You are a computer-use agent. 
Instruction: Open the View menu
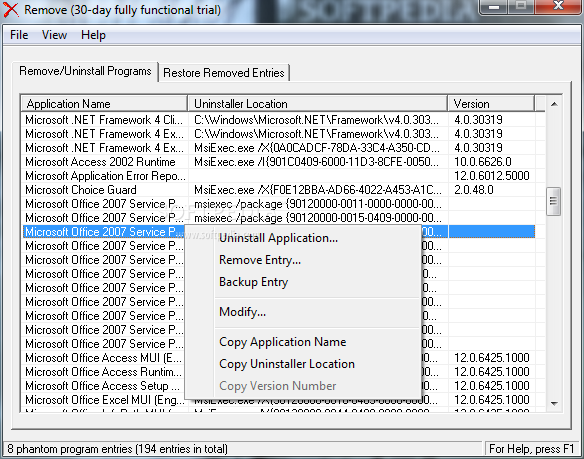pos(54,35)
